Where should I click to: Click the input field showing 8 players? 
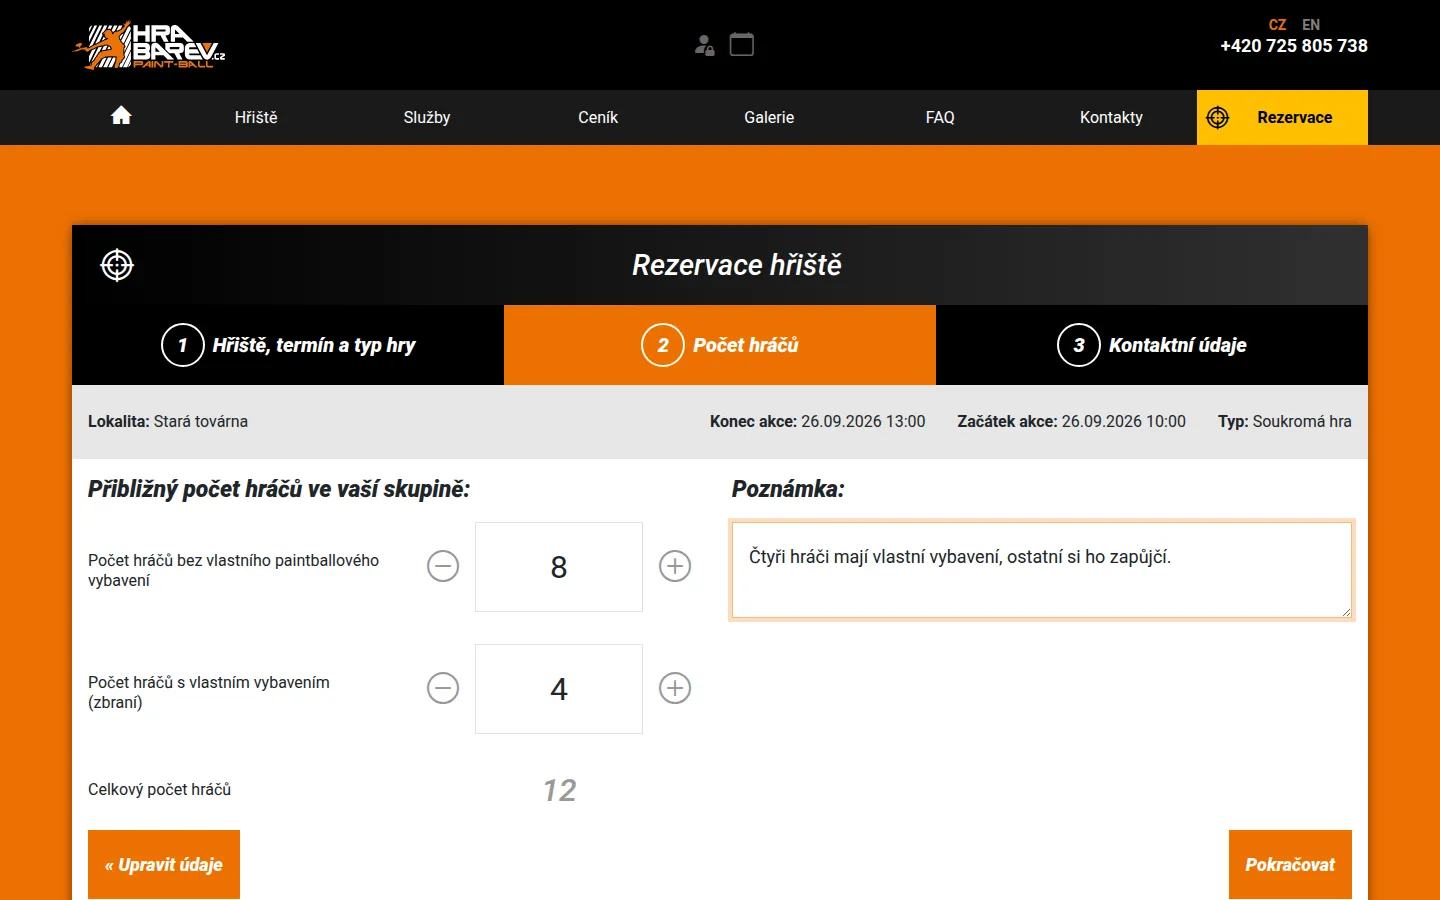click(559, 567)
